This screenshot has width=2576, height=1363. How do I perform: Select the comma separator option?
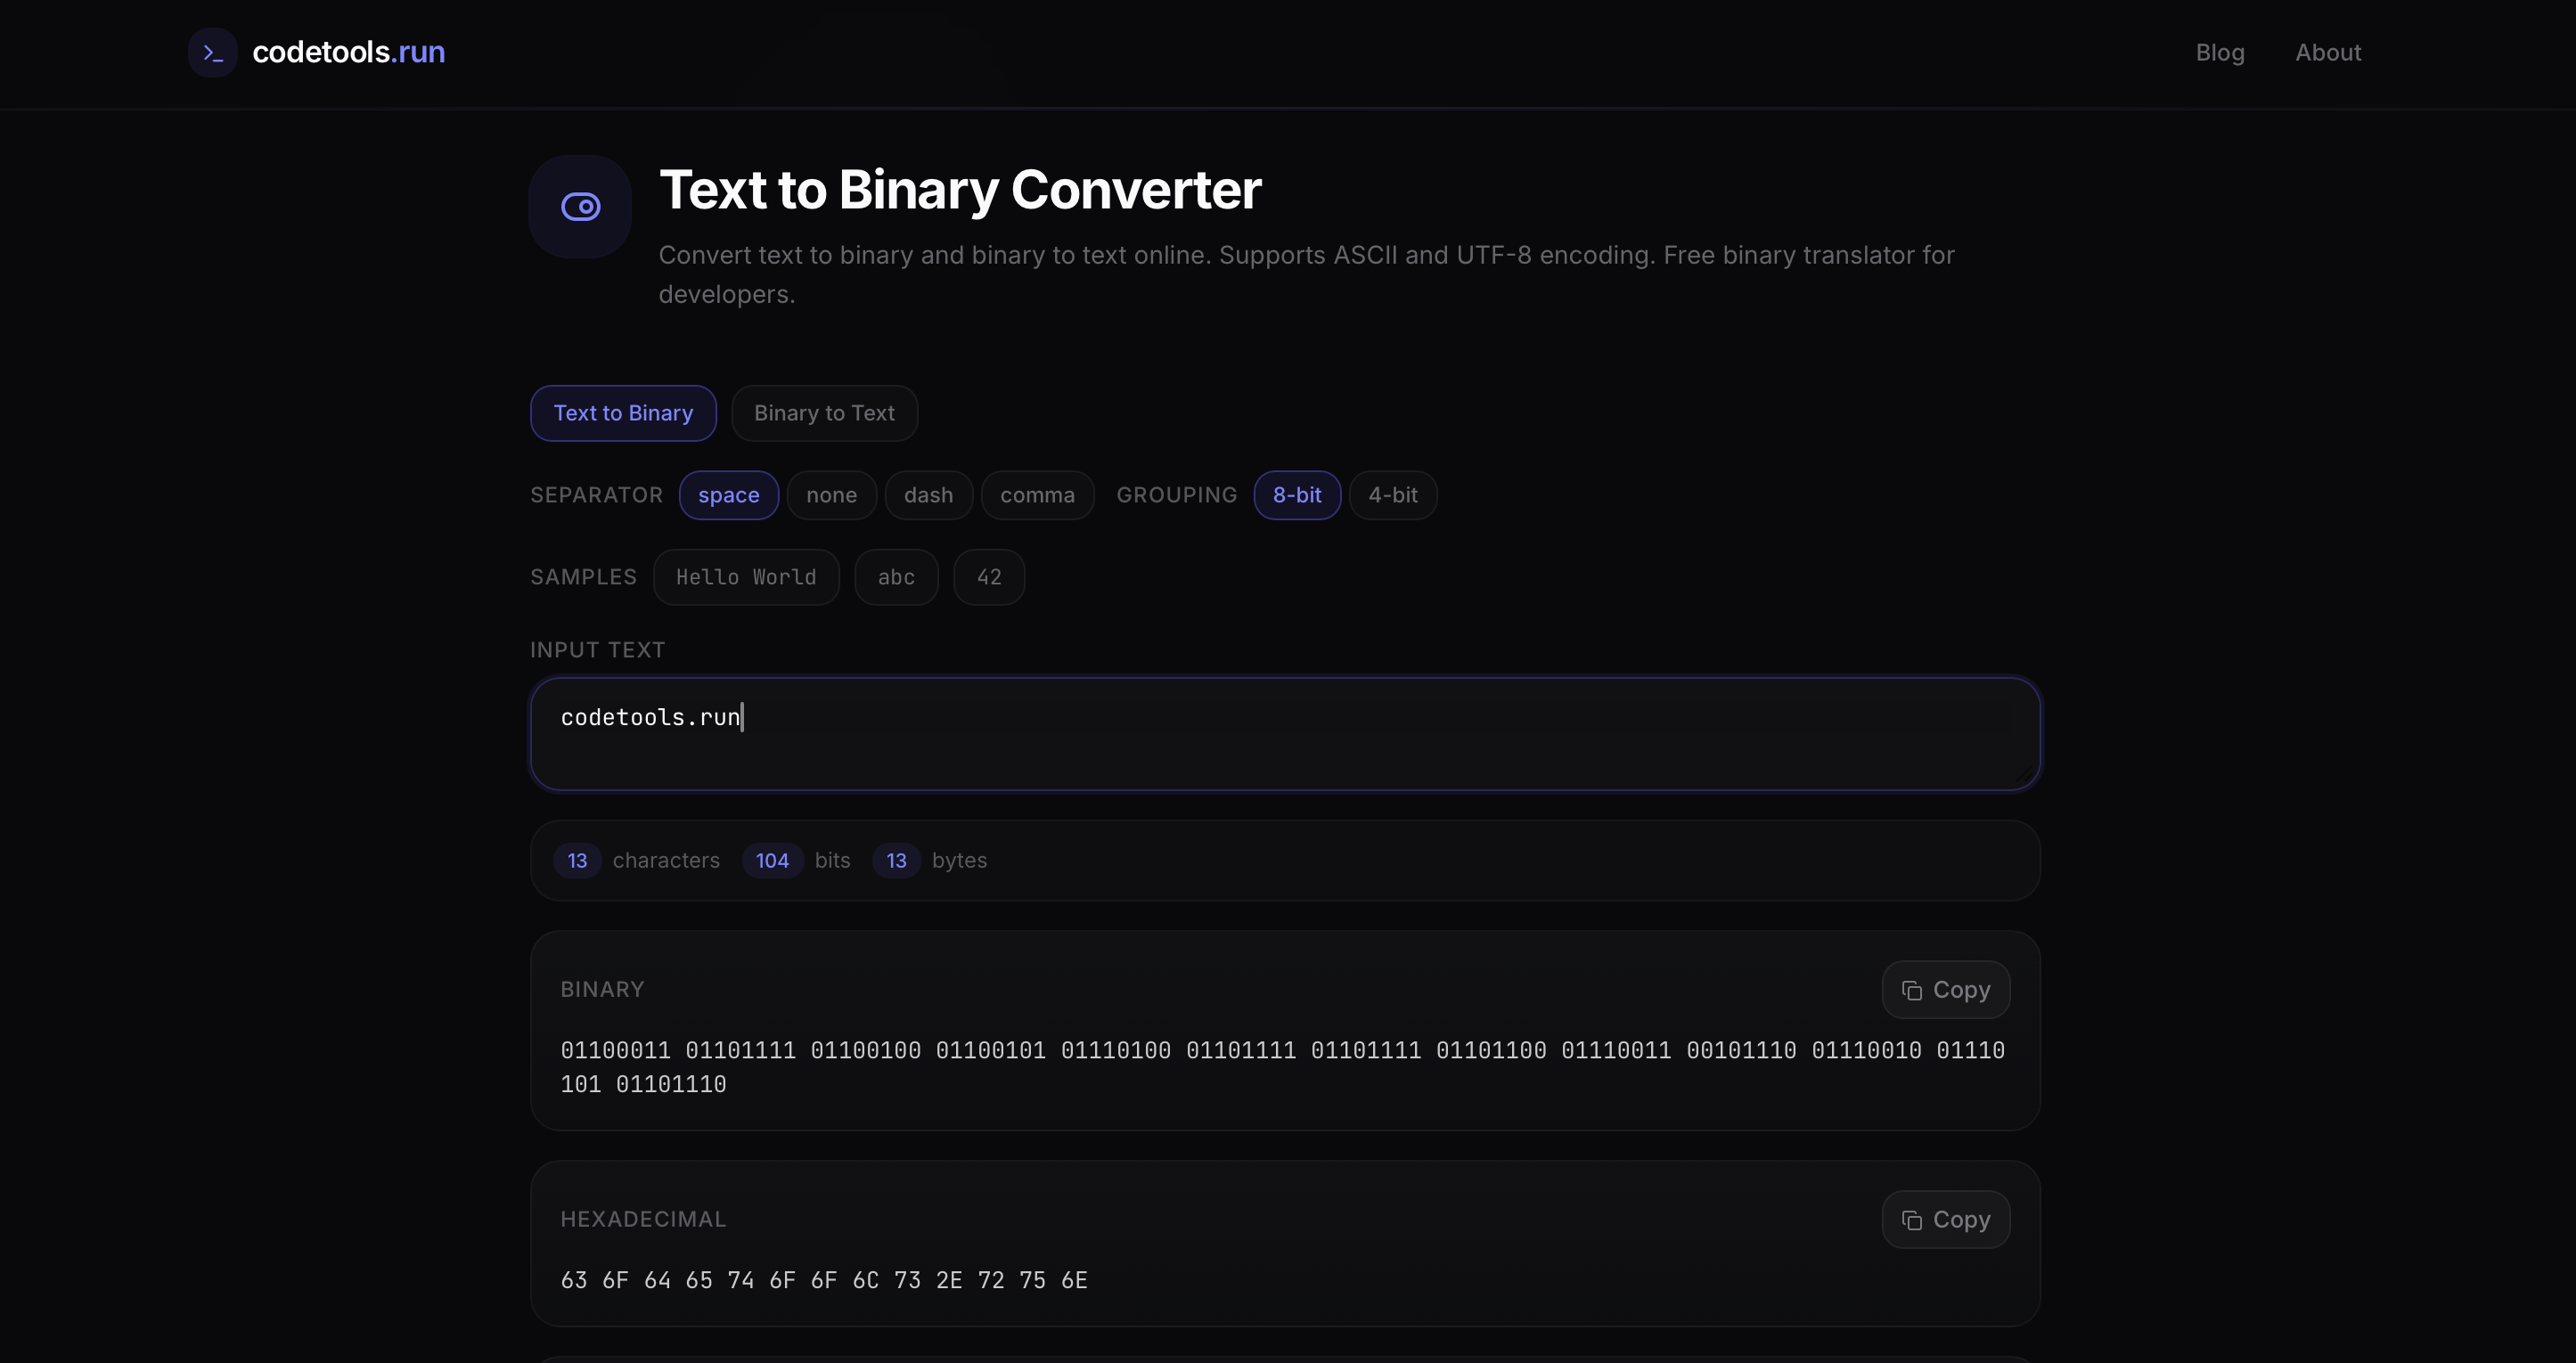click(x=1037, y=495)
